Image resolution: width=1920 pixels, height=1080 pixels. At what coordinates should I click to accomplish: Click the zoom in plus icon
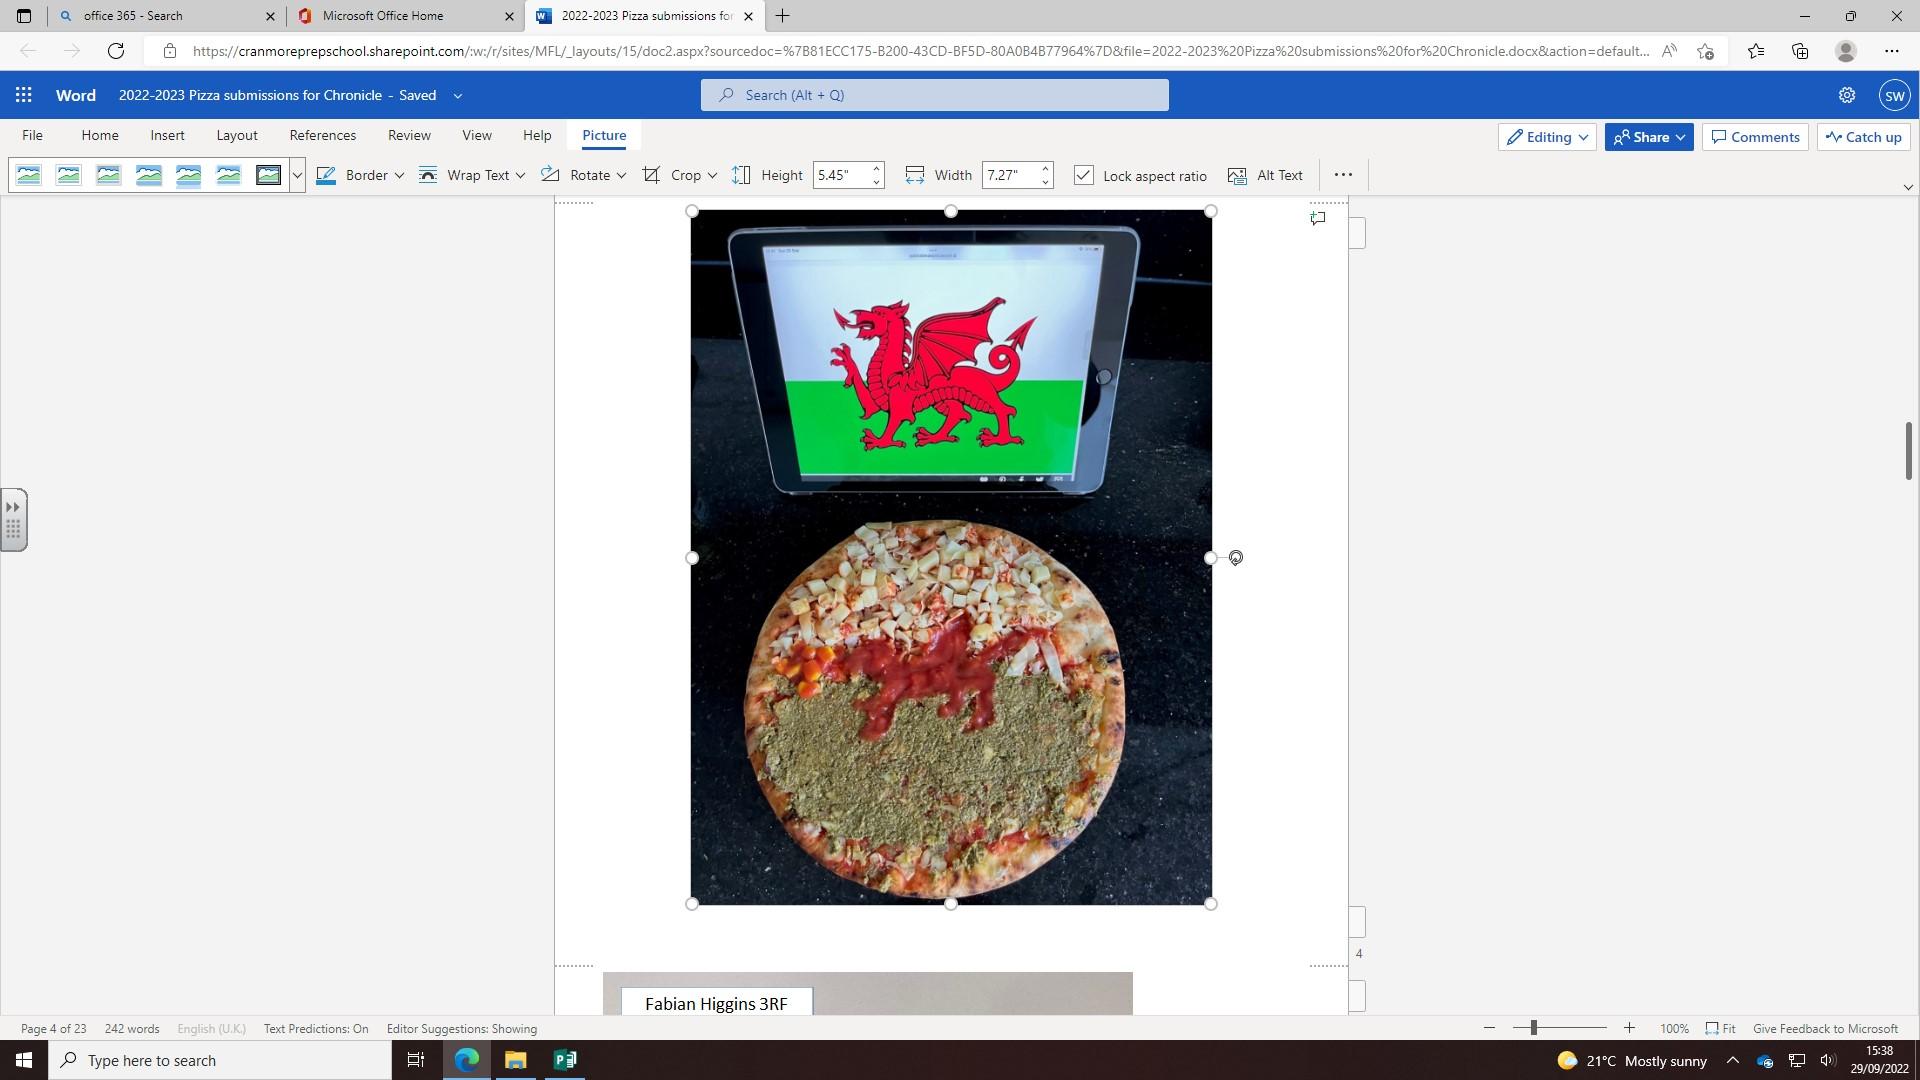pyautogui.click(x=1629, y=1028)
